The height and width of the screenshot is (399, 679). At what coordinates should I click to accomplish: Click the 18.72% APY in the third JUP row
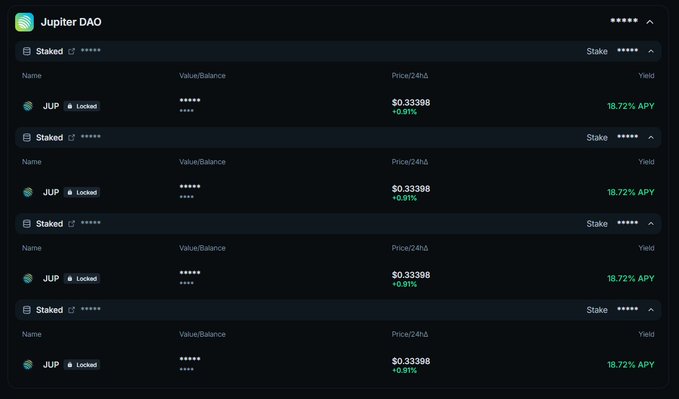[630, 279]
